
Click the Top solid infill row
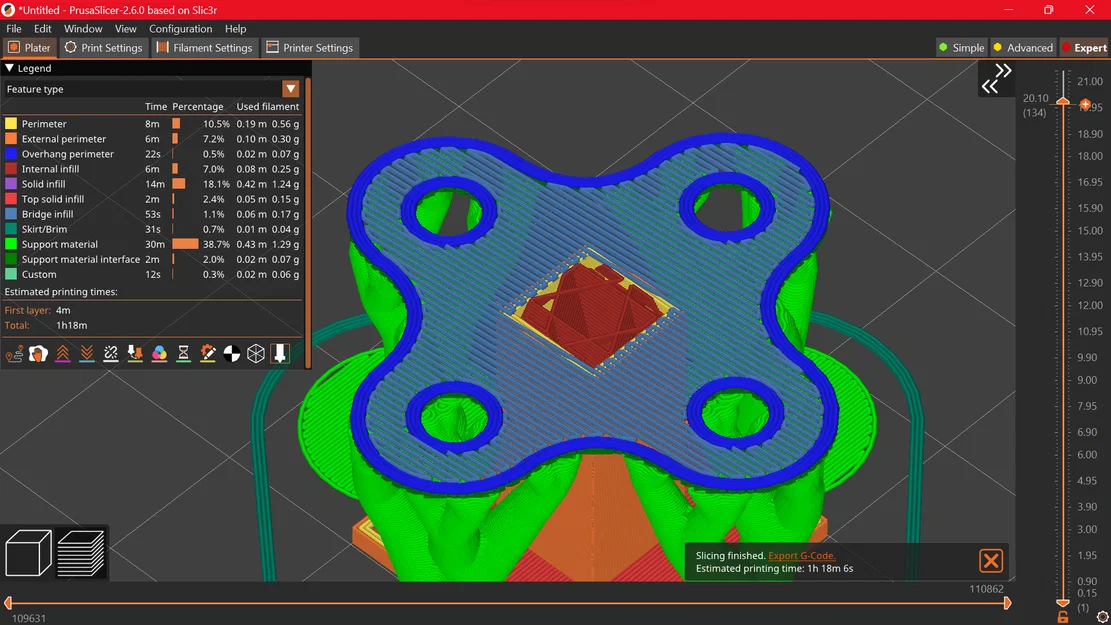pyautogui.click(x=152, y=199)
